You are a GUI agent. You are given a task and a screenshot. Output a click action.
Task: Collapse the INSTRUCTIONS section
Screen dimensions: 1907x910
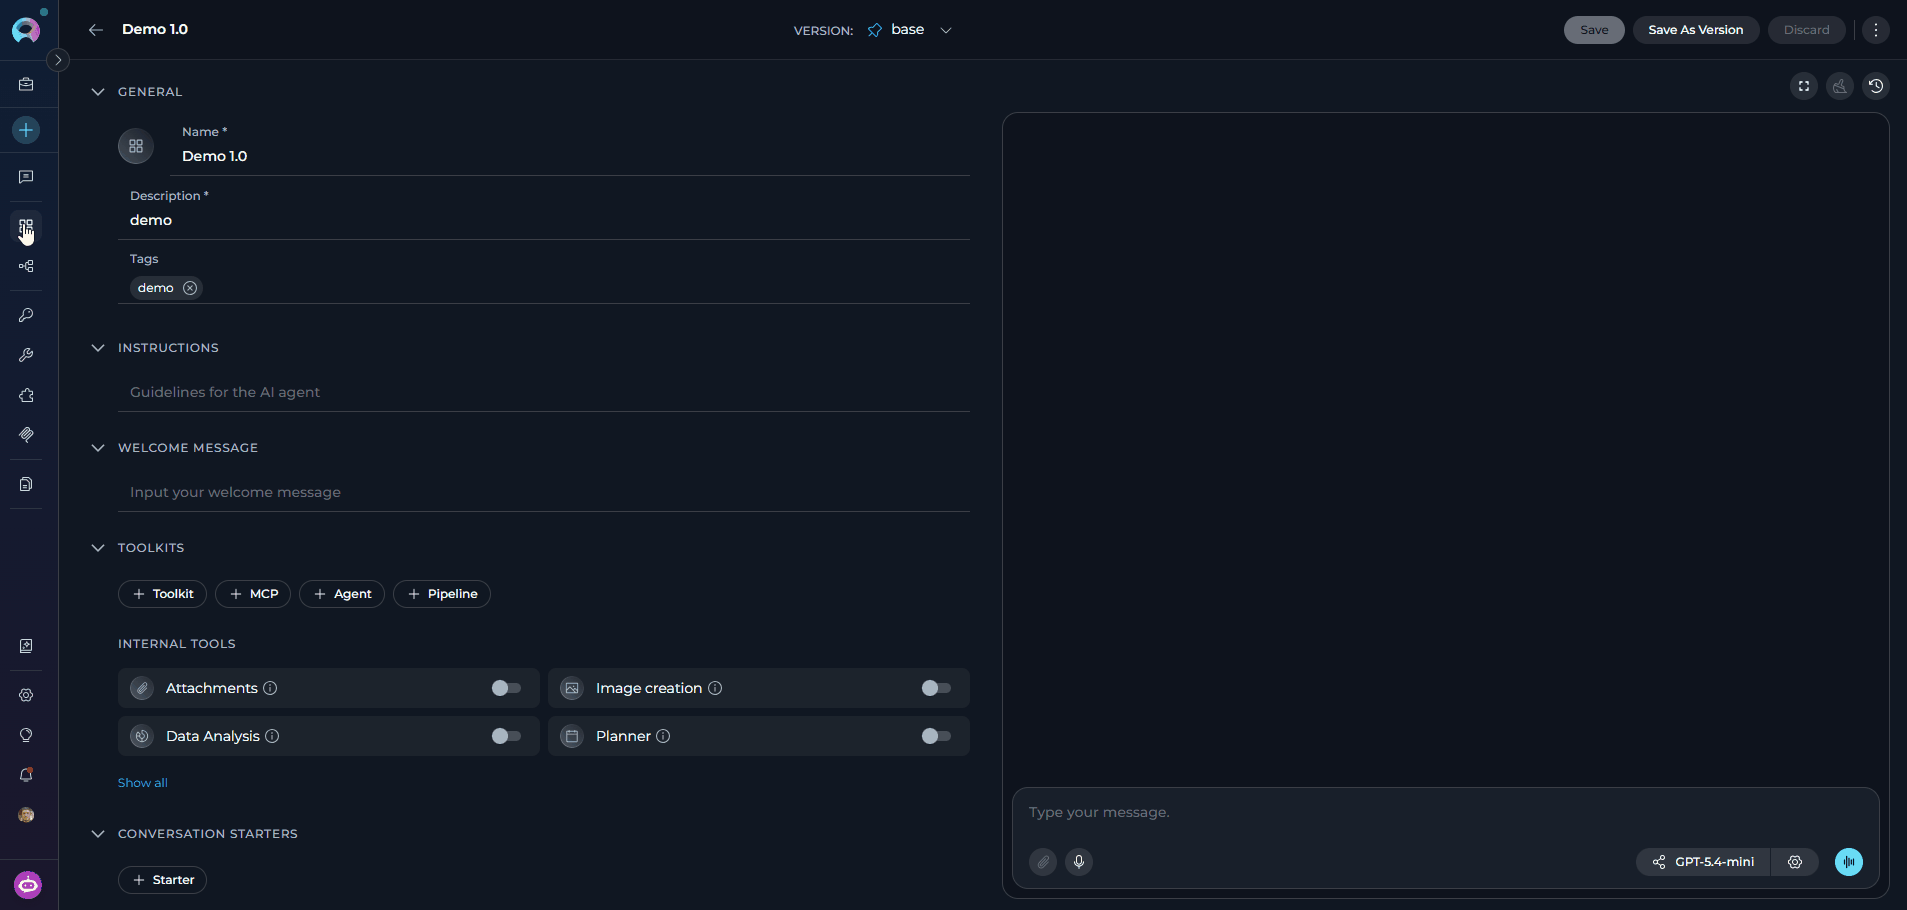(x=98, y=348)
